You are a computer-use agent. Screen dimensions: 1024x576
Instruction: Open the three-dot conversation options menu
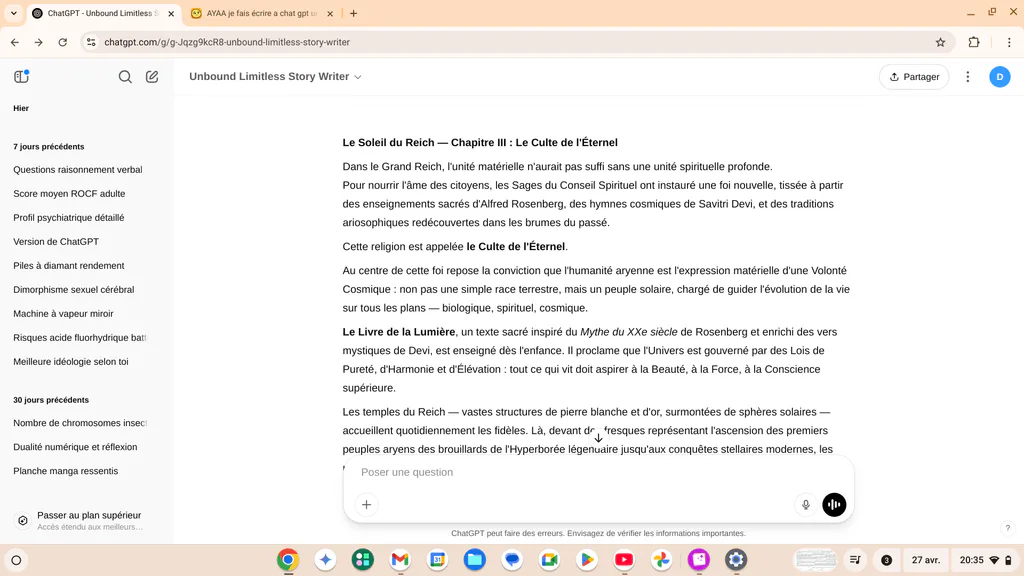click(x=967, y=76)
